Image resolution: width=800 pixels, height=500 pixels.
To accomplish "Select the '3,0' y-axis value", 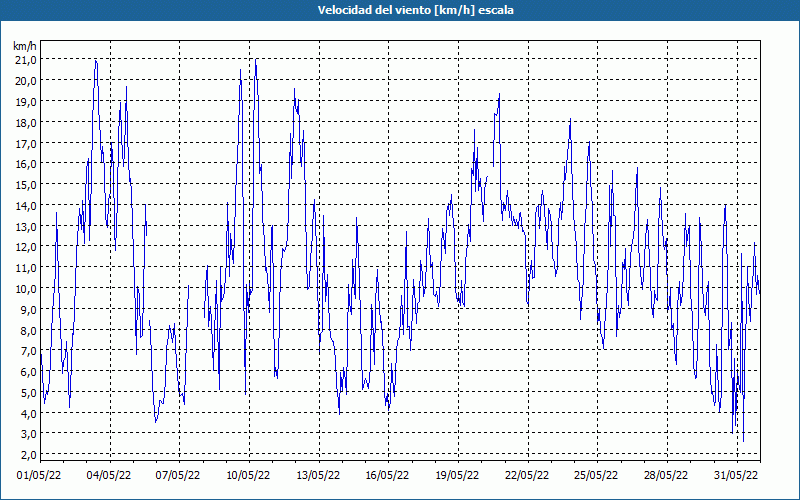I will pos(29,434).
